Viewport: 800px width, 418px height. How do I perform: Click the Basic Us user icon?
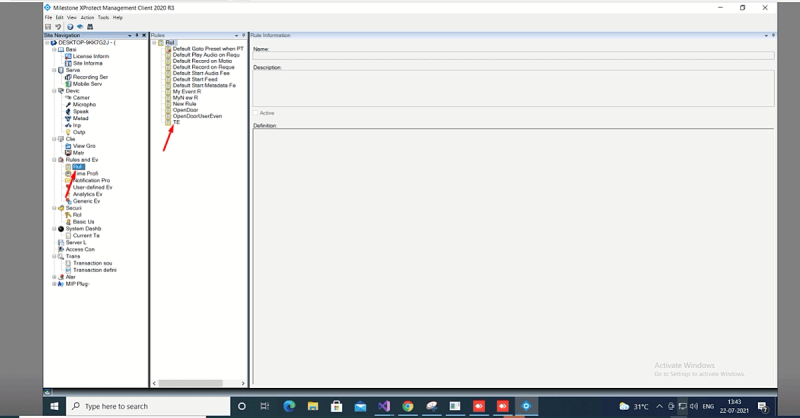68,222
